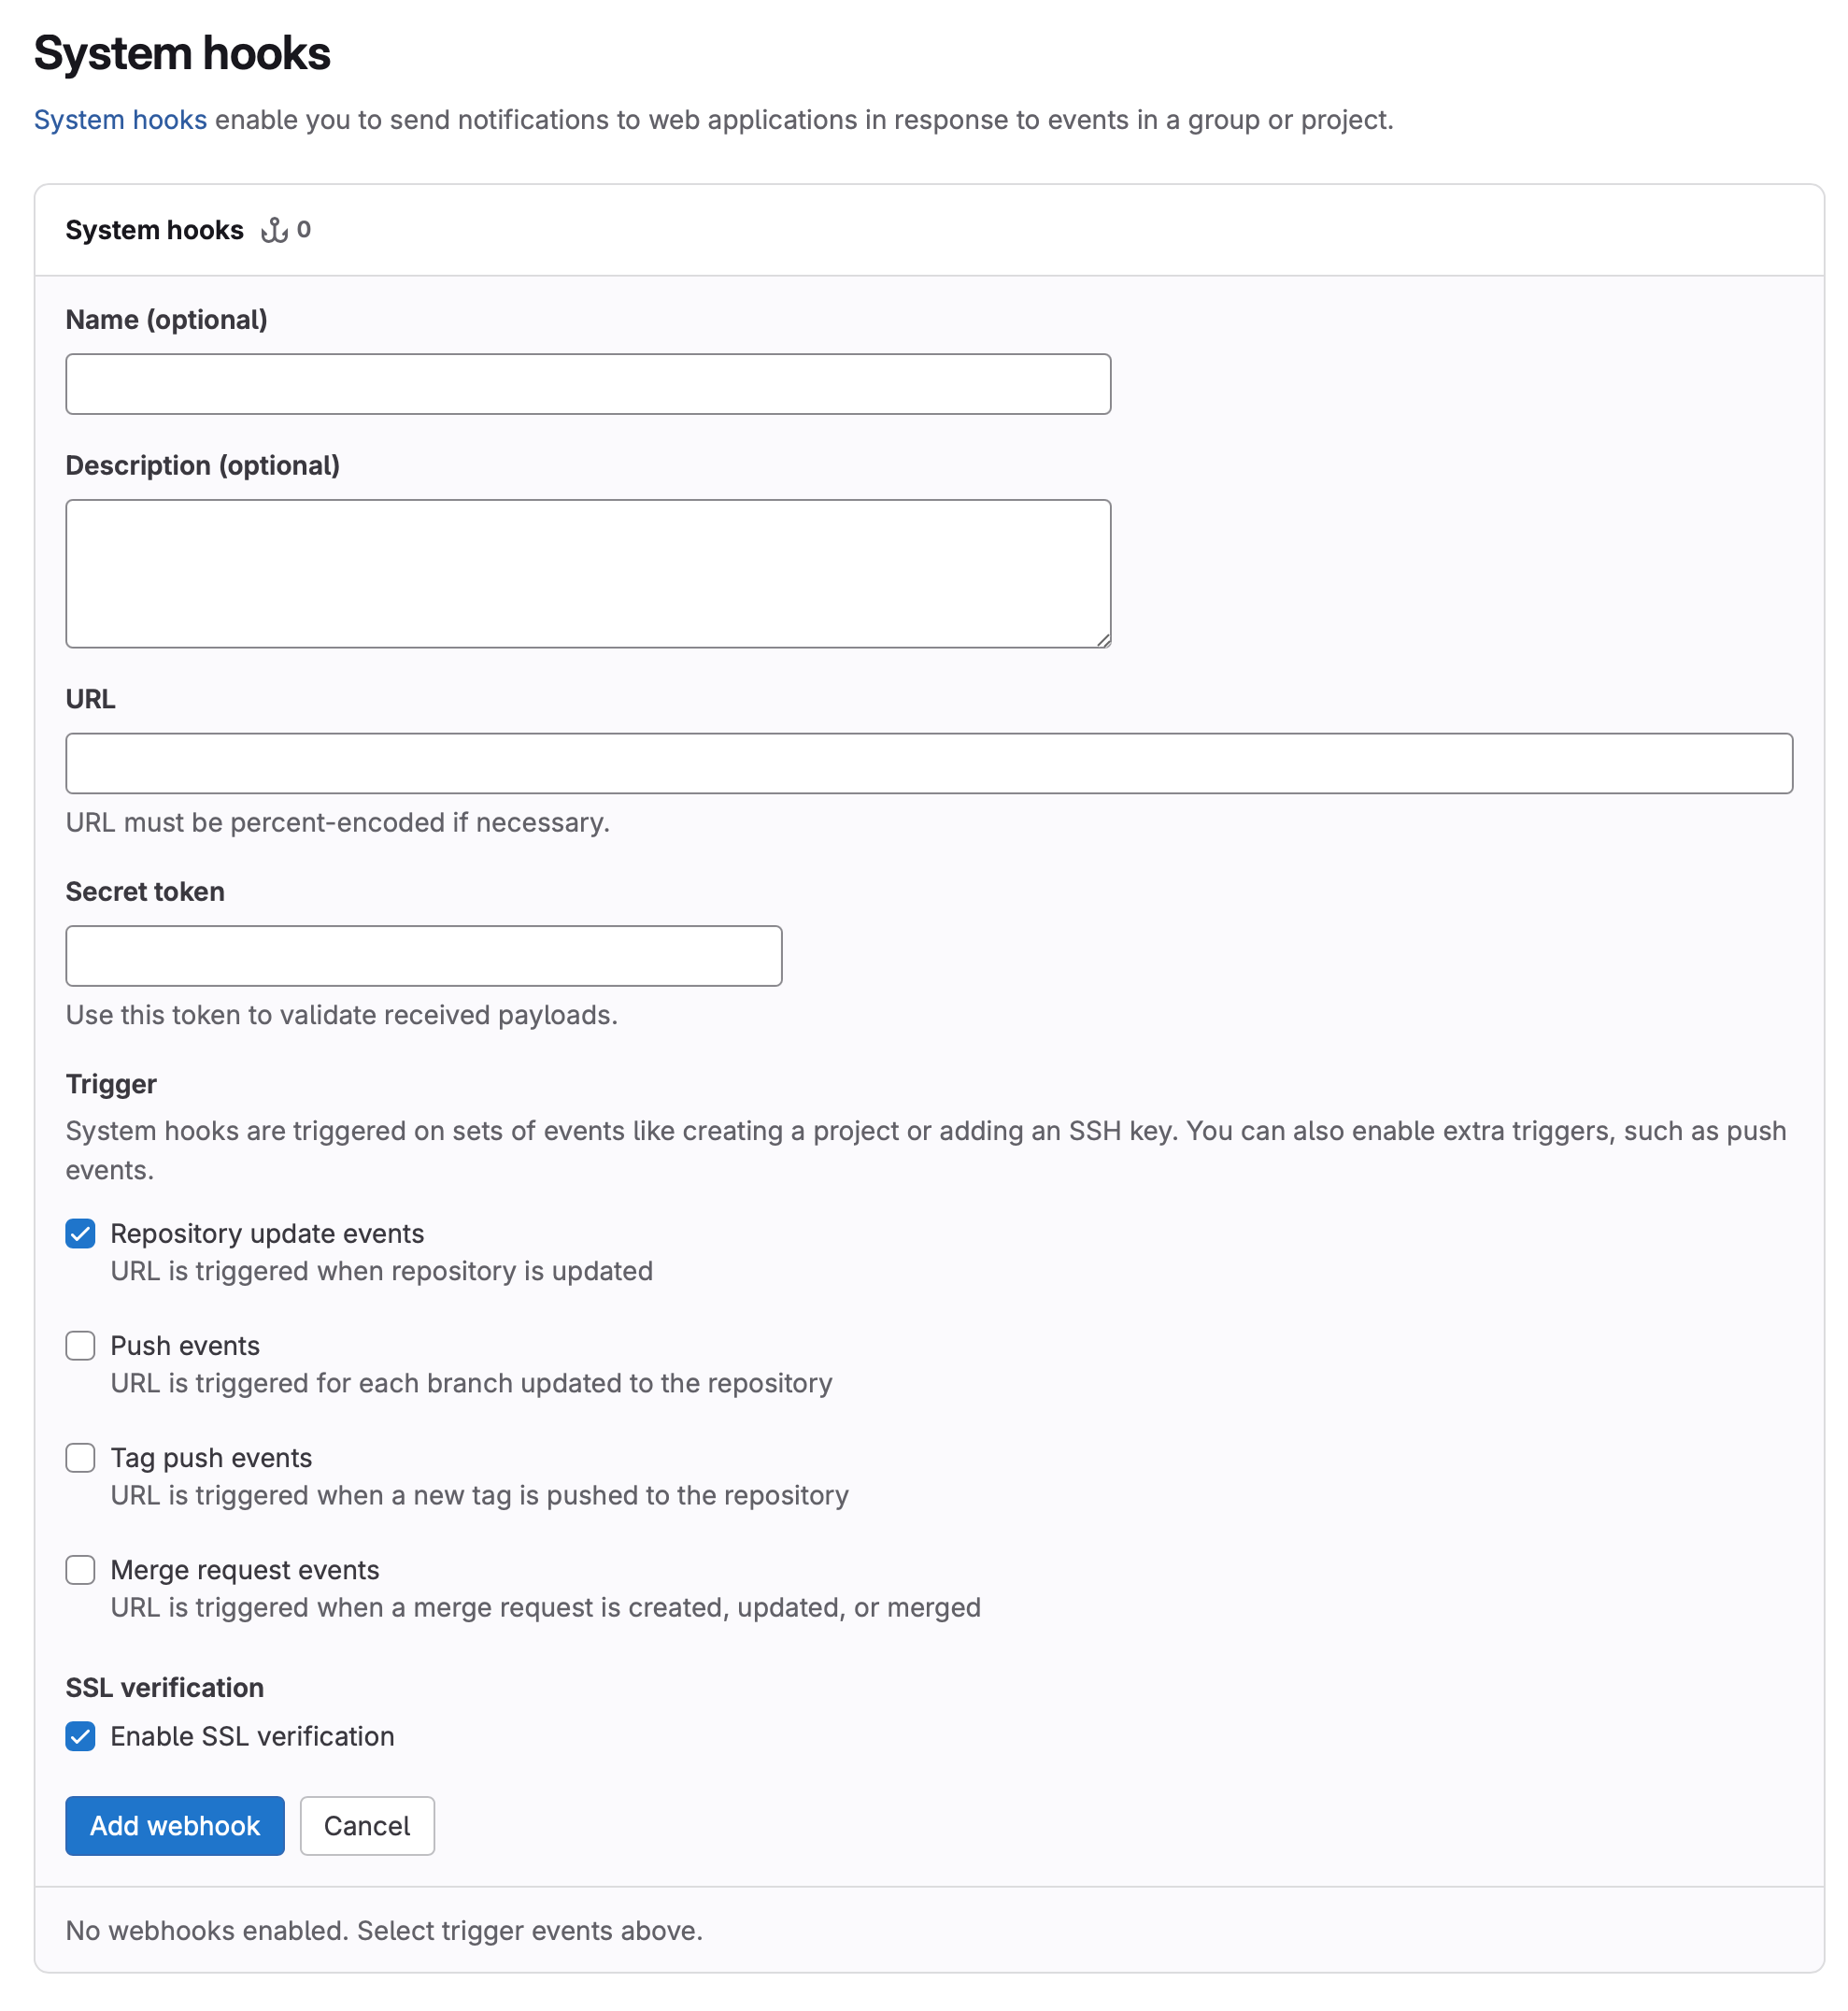Click the anchor hook count icon

point(274,231)
